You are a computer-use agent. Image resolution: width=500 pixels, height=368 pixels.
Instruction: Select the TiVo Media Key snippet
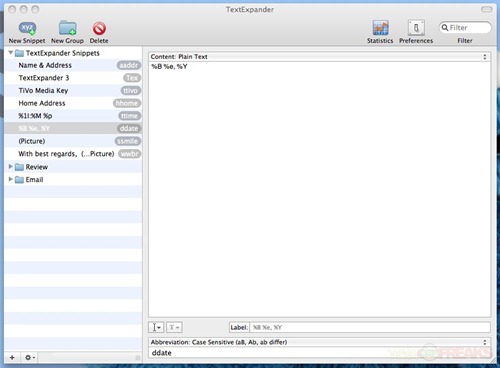pyautogui.click(x=73, y=91)
